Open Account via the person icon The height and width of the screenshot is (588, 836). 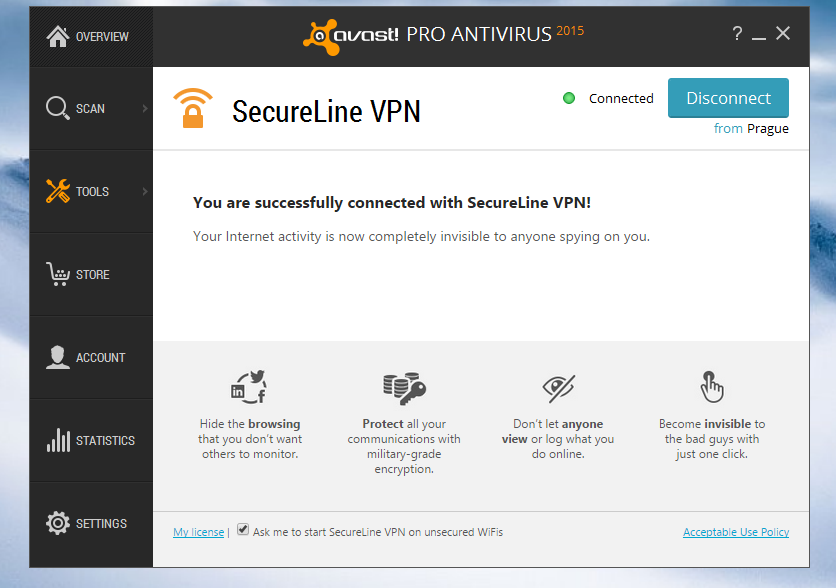58,356
